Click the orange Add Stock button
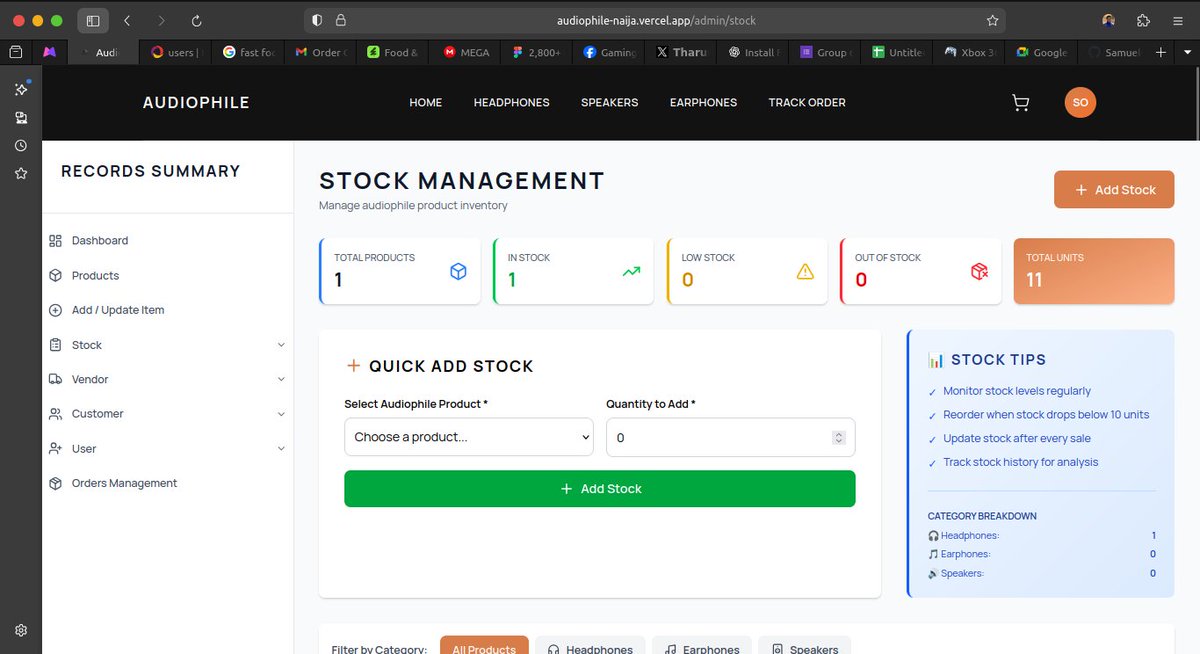The image size is (1200, 654). (1113, 189)
